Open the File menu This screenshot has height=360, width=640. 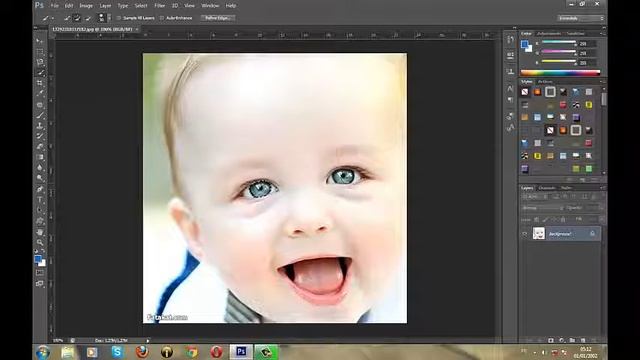coord(55,6)
